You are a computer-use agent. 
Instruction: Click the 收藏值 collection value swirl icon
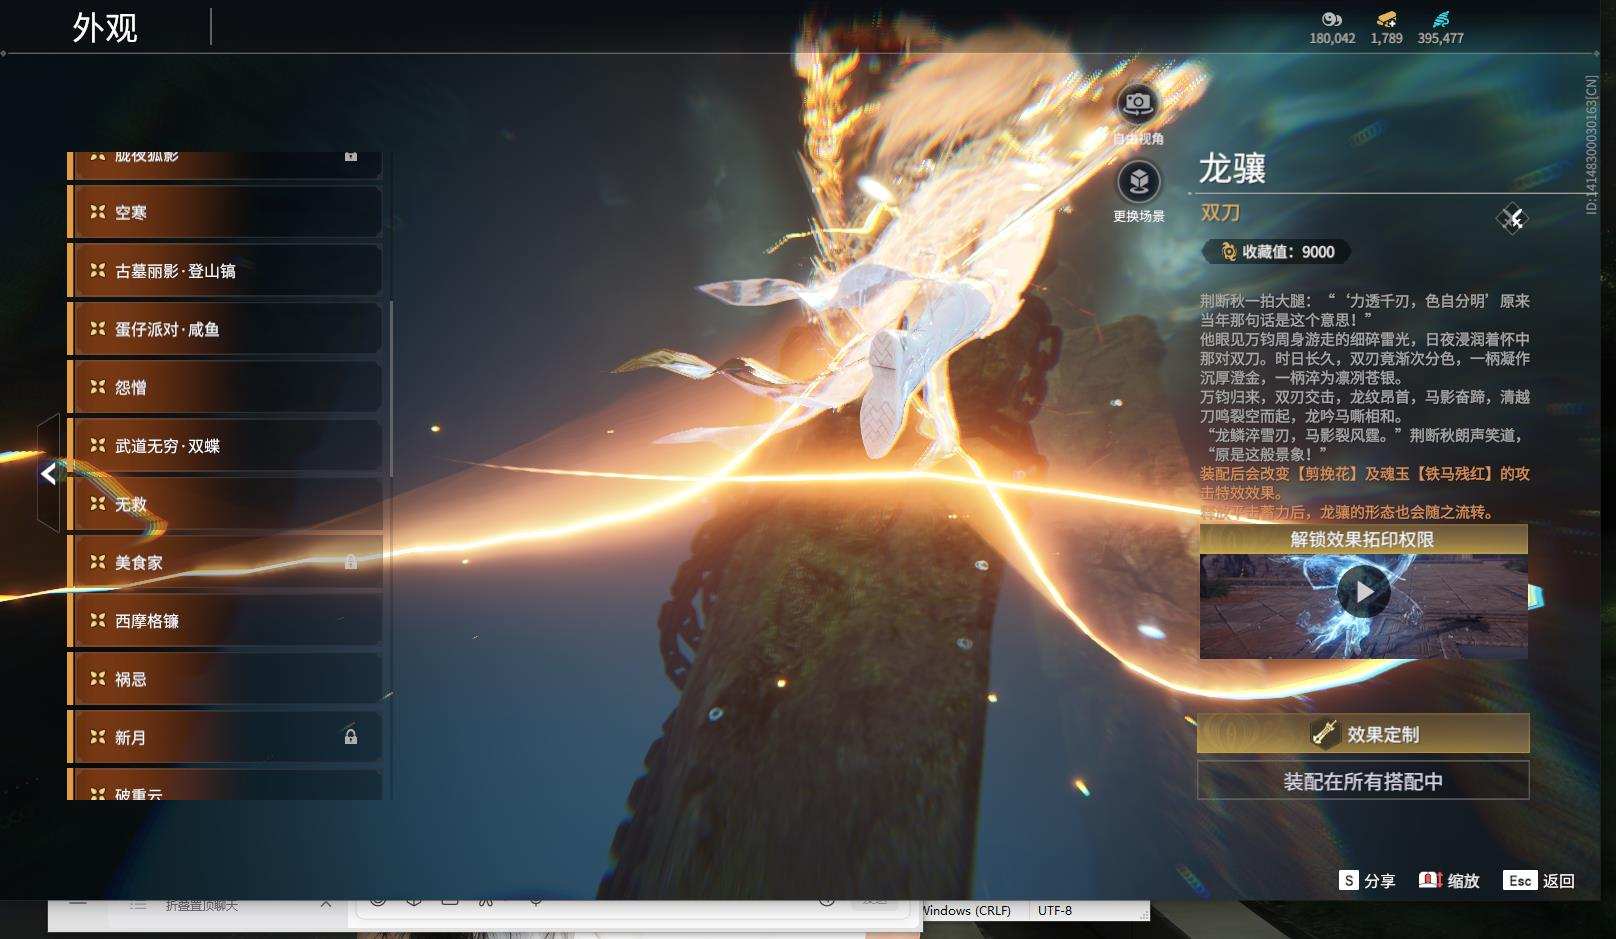click(1228, 252)
